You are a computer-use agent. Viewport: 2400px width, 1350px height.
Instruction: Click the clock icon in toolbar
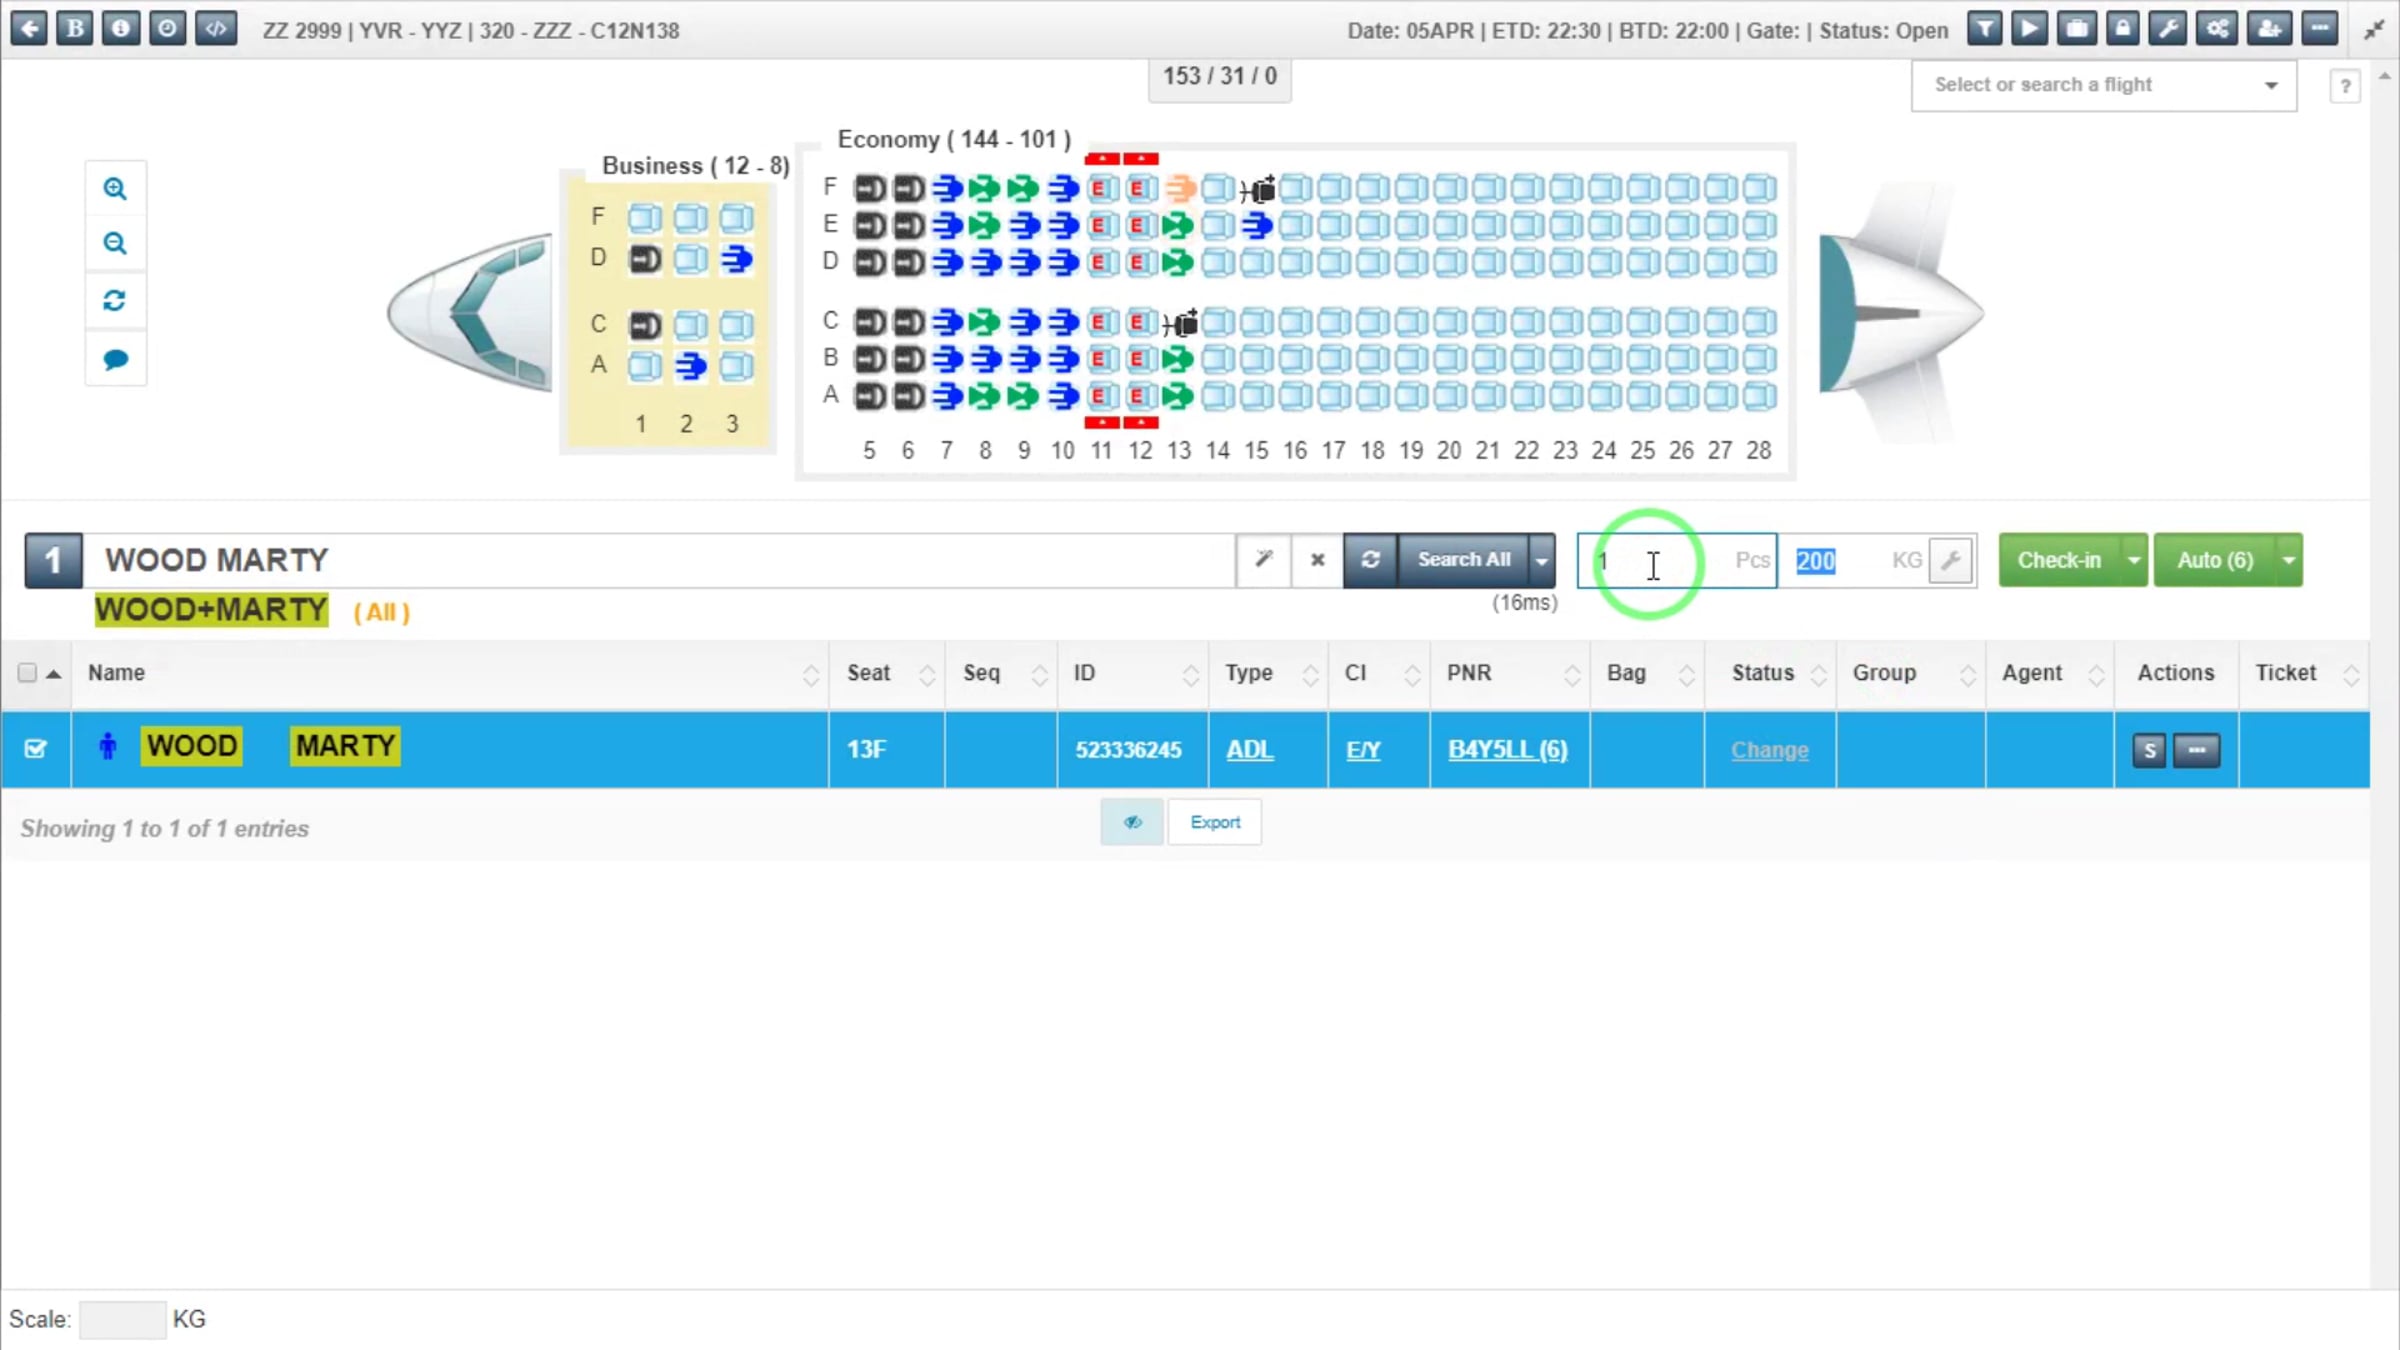[167, 29]
